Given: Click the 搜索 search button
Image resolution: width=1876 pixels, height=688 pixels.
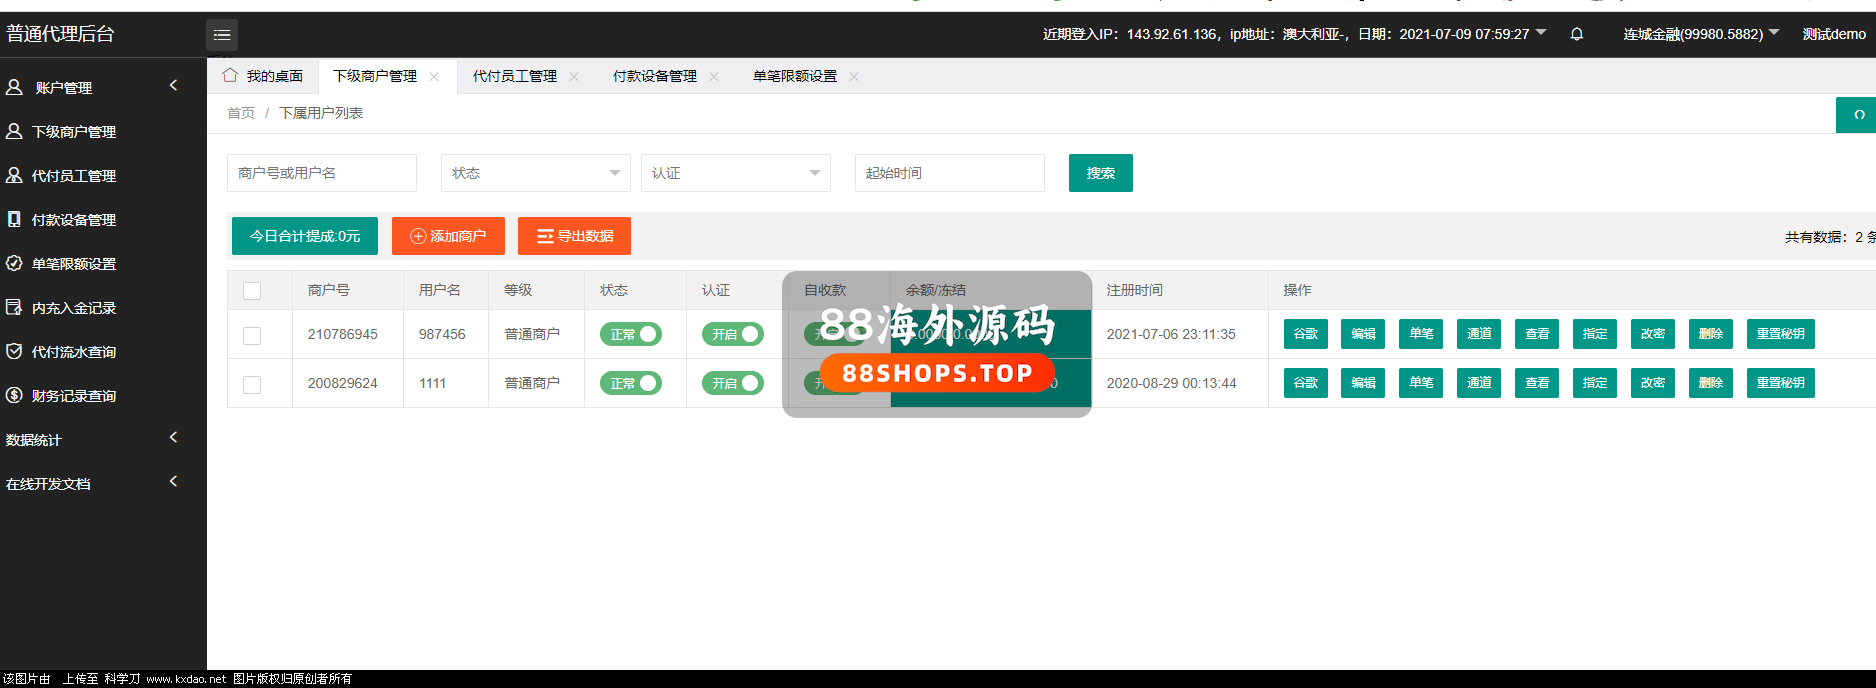Looking at the screenshot, I should pos(1100,173).
